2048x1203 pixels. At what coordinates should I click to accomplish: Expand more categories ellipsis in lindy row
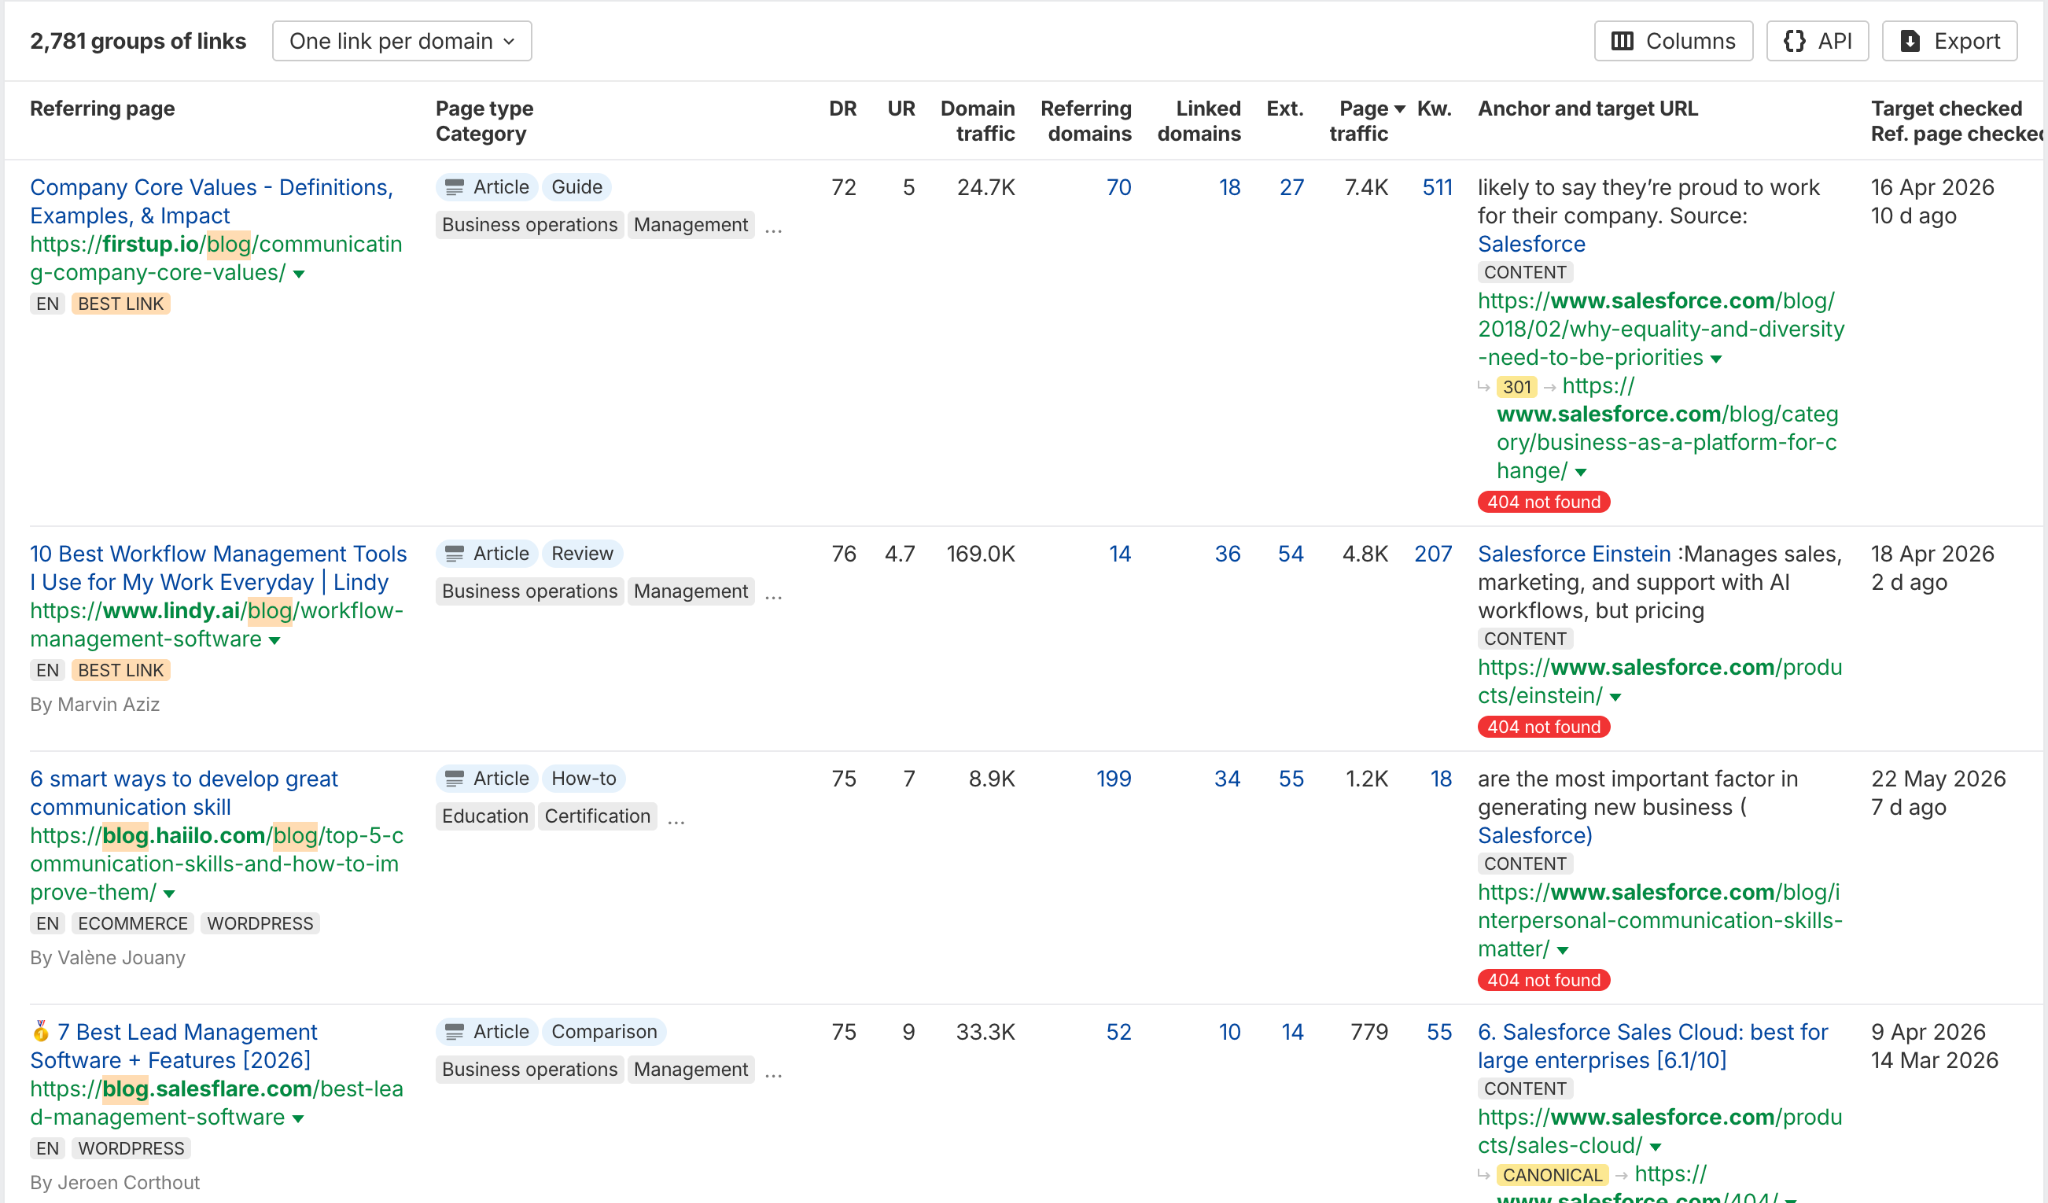pyautogui.click(x=773, y=595)
